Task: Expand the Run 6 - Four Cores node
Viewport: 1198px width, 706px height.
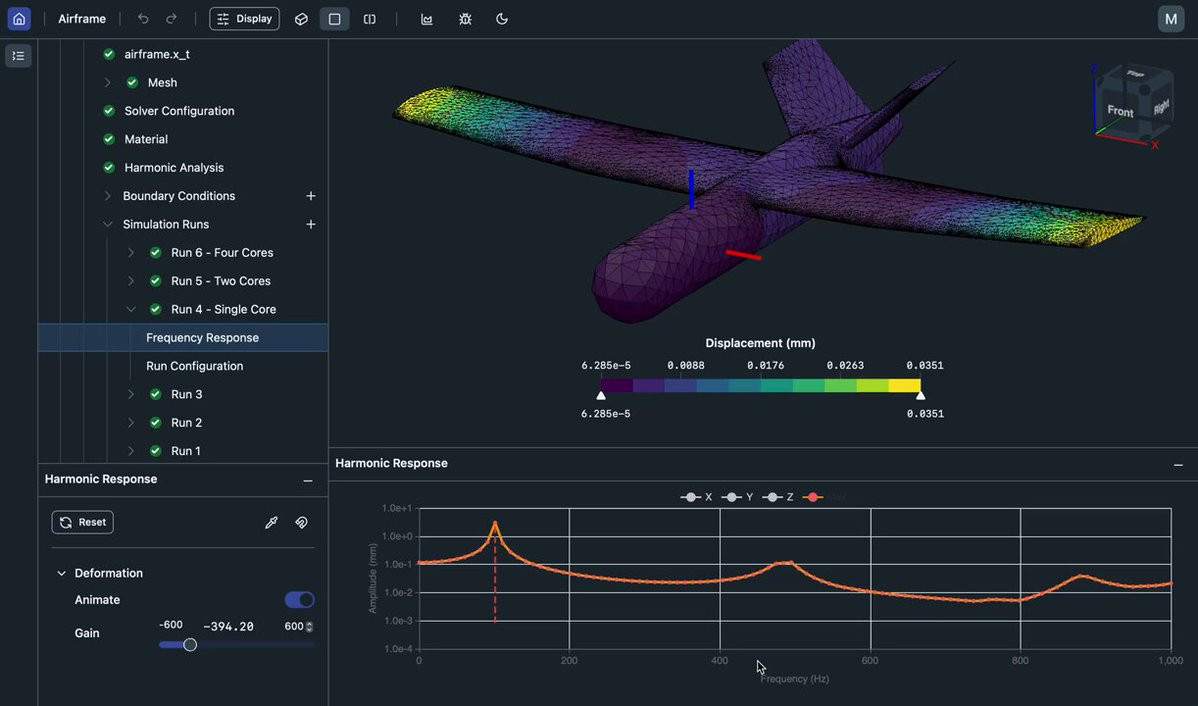Action: 131,253
